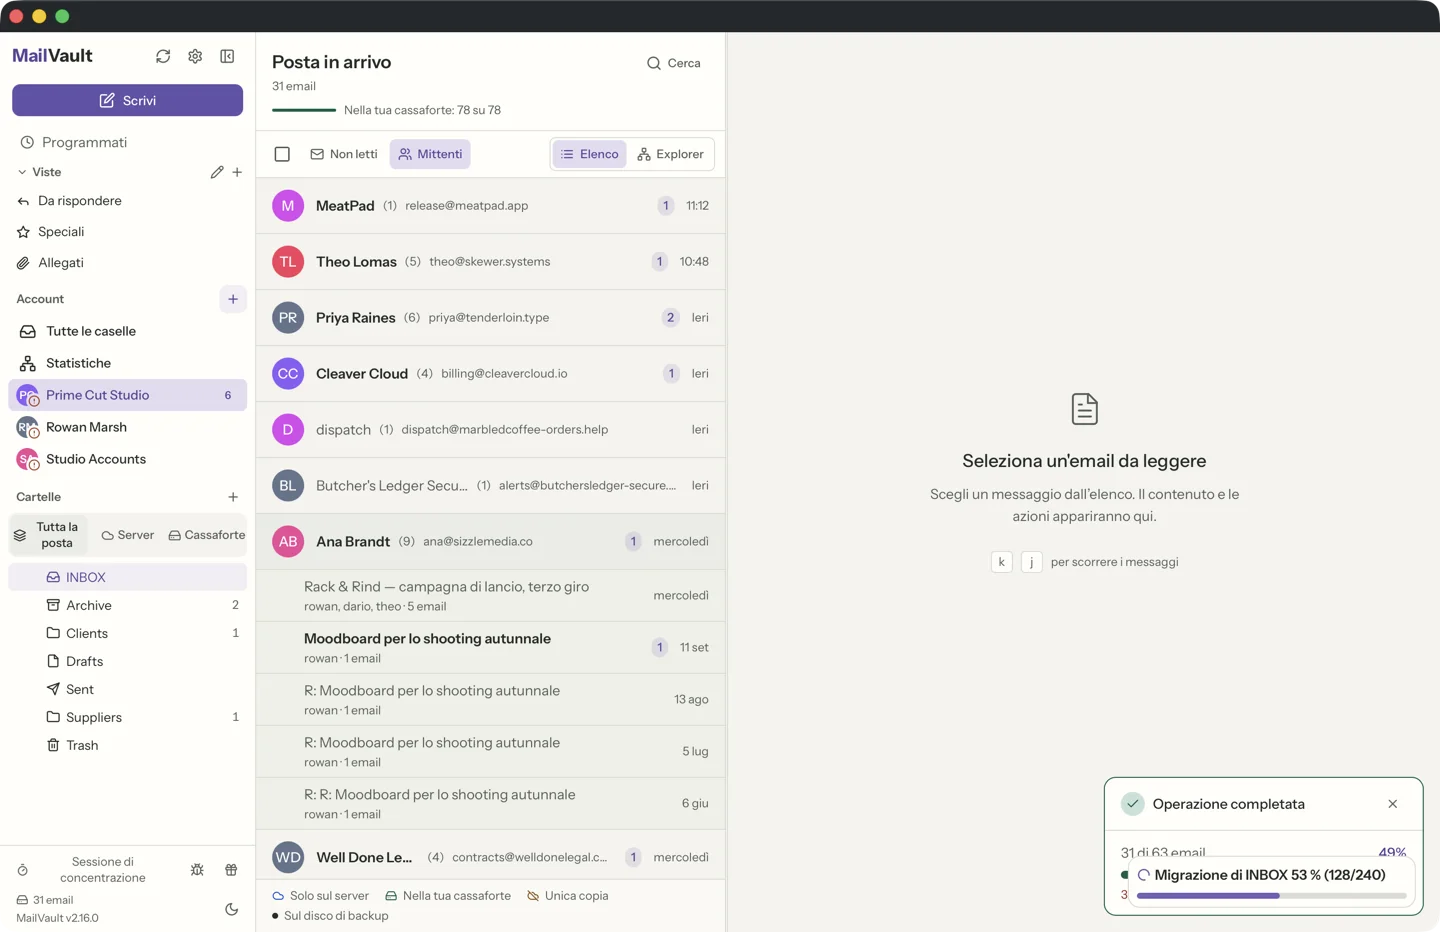Expand the Cleaver Cloud sender group
The image size is (1440, 932).
coord(490,373)
